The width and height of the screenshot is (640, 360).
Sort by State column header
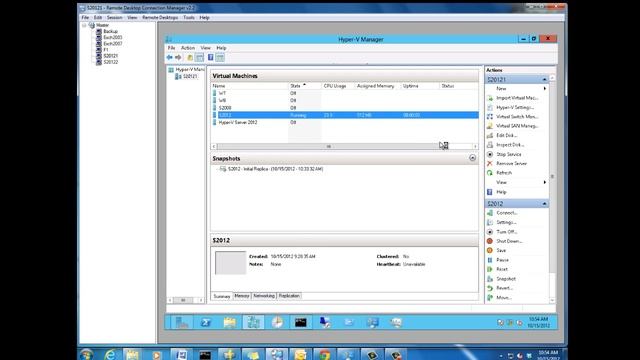[304, 86]
